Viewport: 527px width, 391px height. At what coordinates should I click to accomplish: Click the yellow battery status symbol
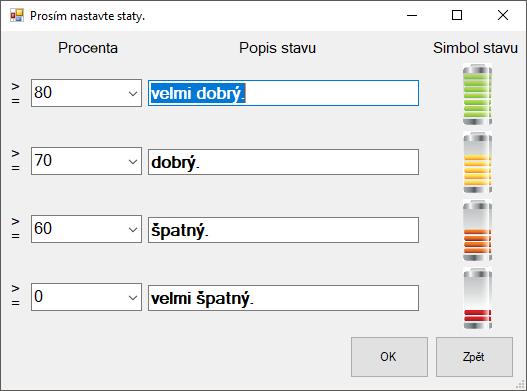click(x=477, y=162)
